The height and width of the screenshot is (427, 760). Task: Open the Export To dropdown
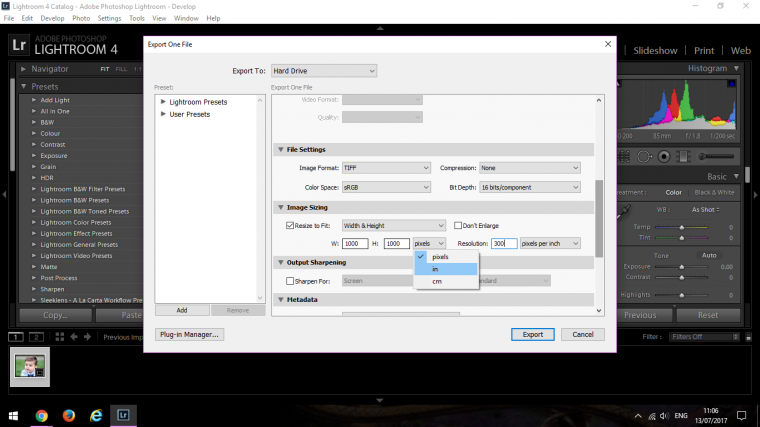(x=324, y=71)
